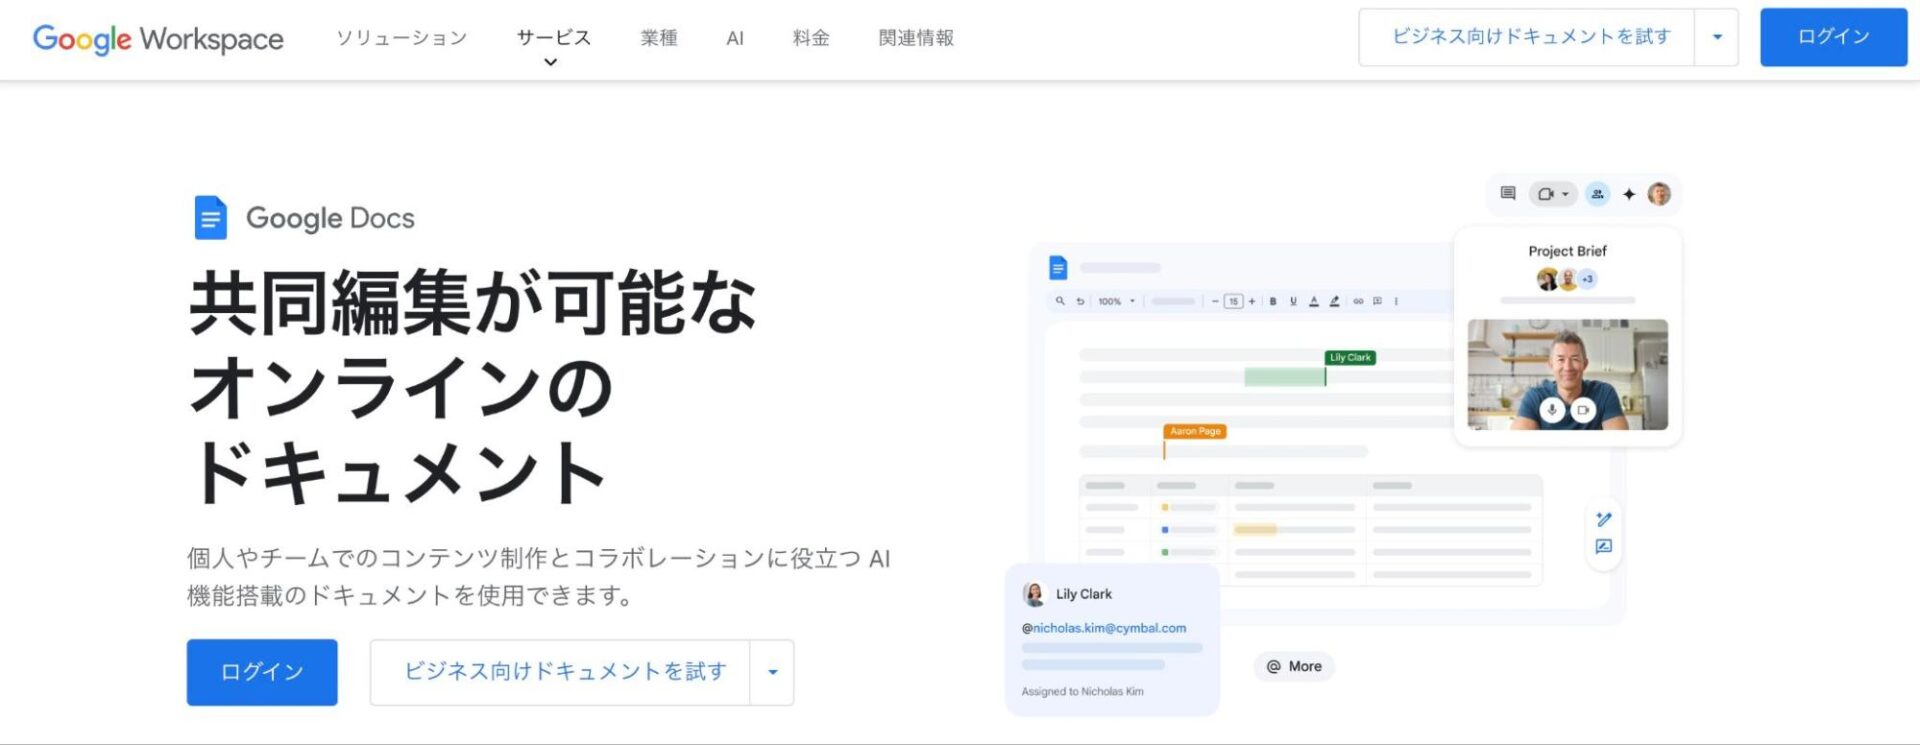Open the @nicholas.kim@cymbal.com mention link
Screen dimensions: 1920x745
tap(1104, 628)
